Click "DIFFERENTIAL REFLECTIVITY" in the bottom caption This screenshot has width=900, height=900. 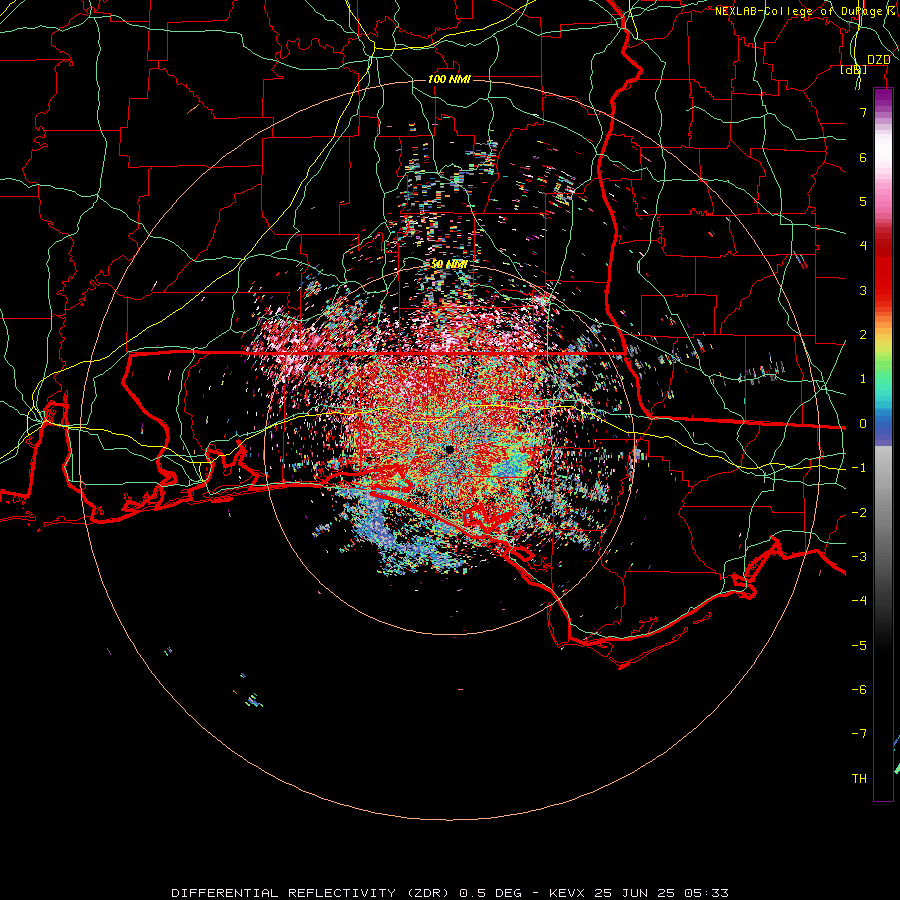point(284,893)
